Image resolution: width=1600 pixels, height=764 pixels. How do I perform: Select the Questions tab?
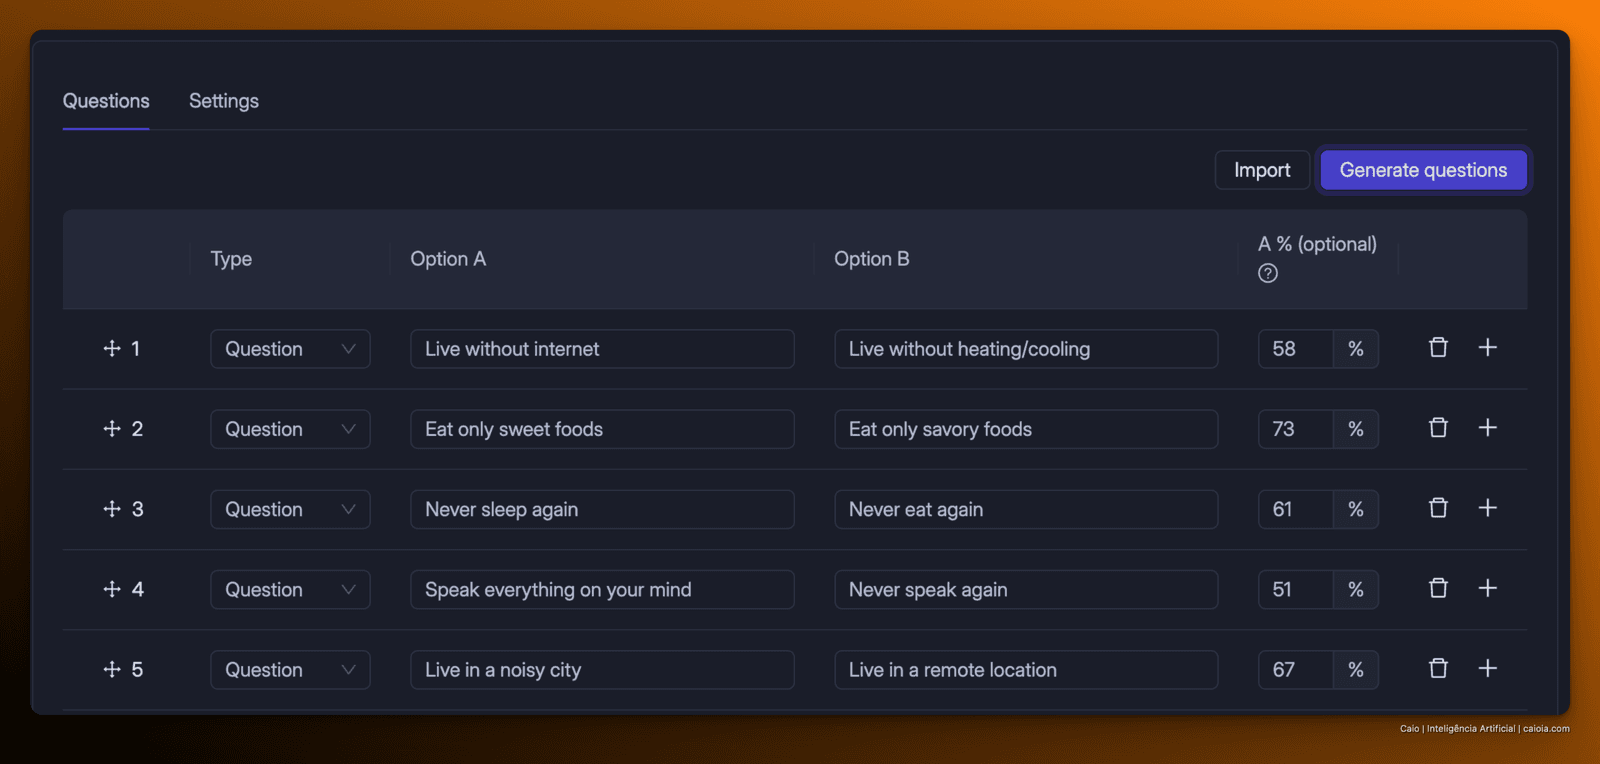click(x=106, y=101)
